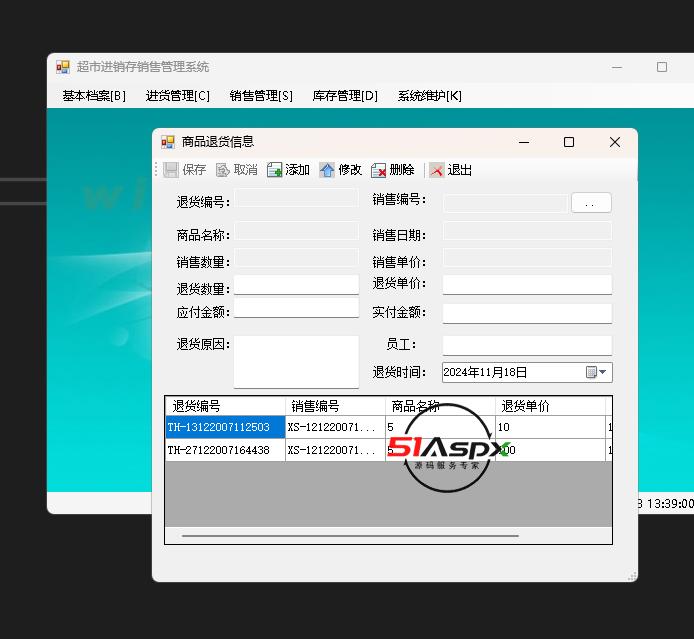
Task: Focus the 退货数量 input field
Action: [296, 285]
